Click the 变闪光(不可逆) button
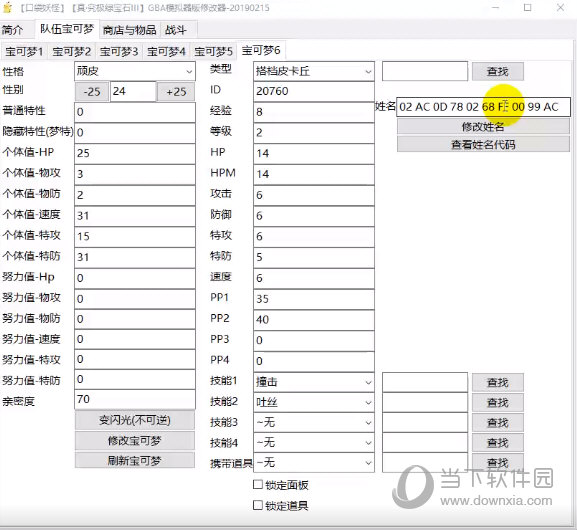 (x=135, y=420)
